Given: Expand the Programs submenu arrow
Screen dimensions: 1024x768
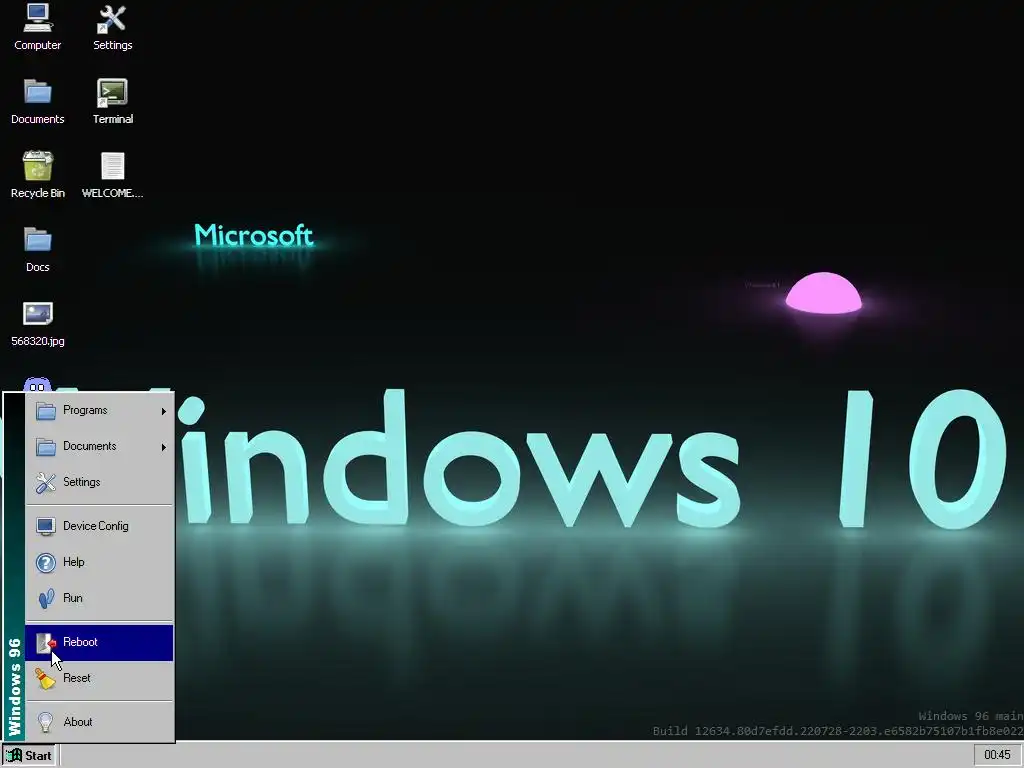Looking at the screenshot, I should (163, 411).
